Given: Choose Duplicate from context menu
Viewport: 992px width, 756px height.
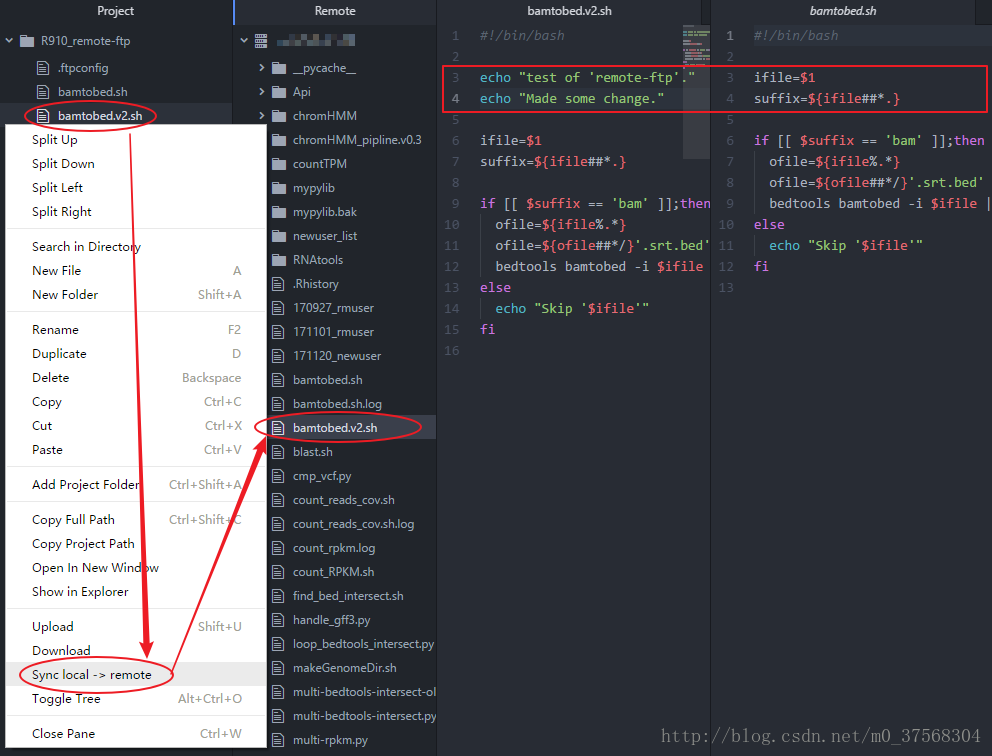Looking at the screenshot, I should [x=136, y=354].
